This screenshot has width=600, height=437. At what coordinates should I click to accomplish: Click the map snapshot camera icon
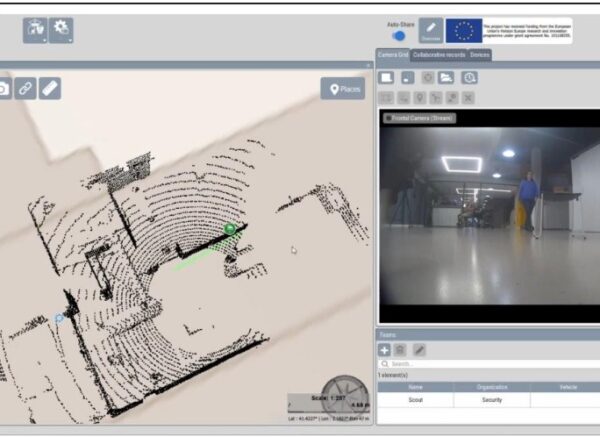coord(4,89)
